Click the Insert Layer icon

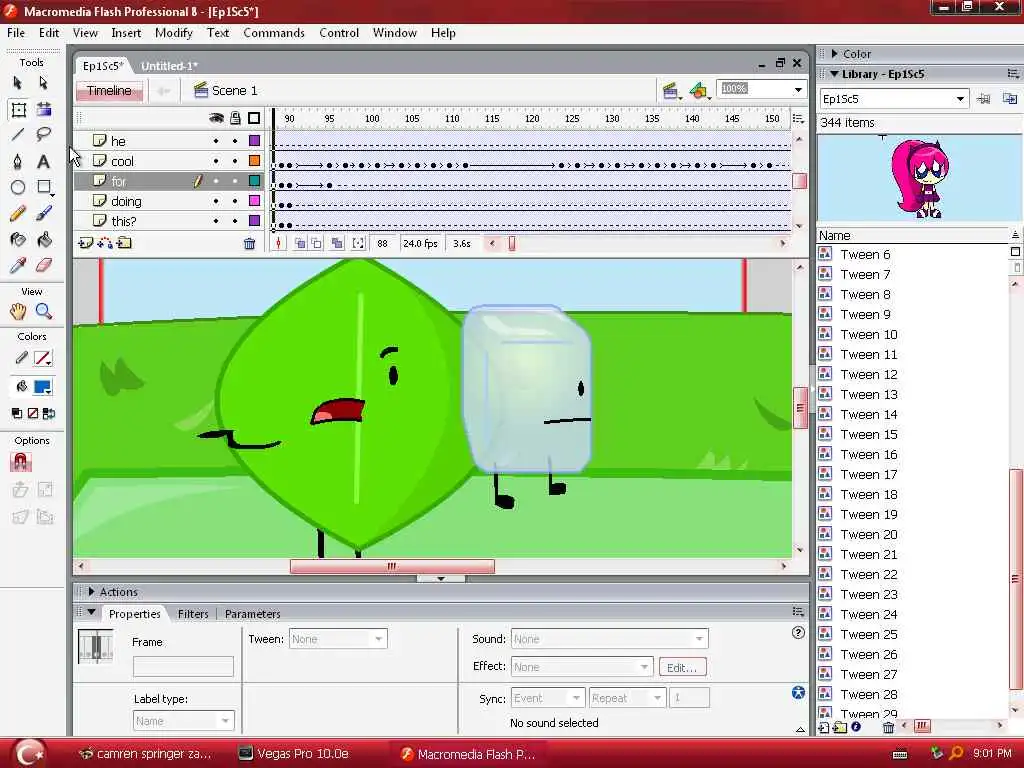[86, 243]
